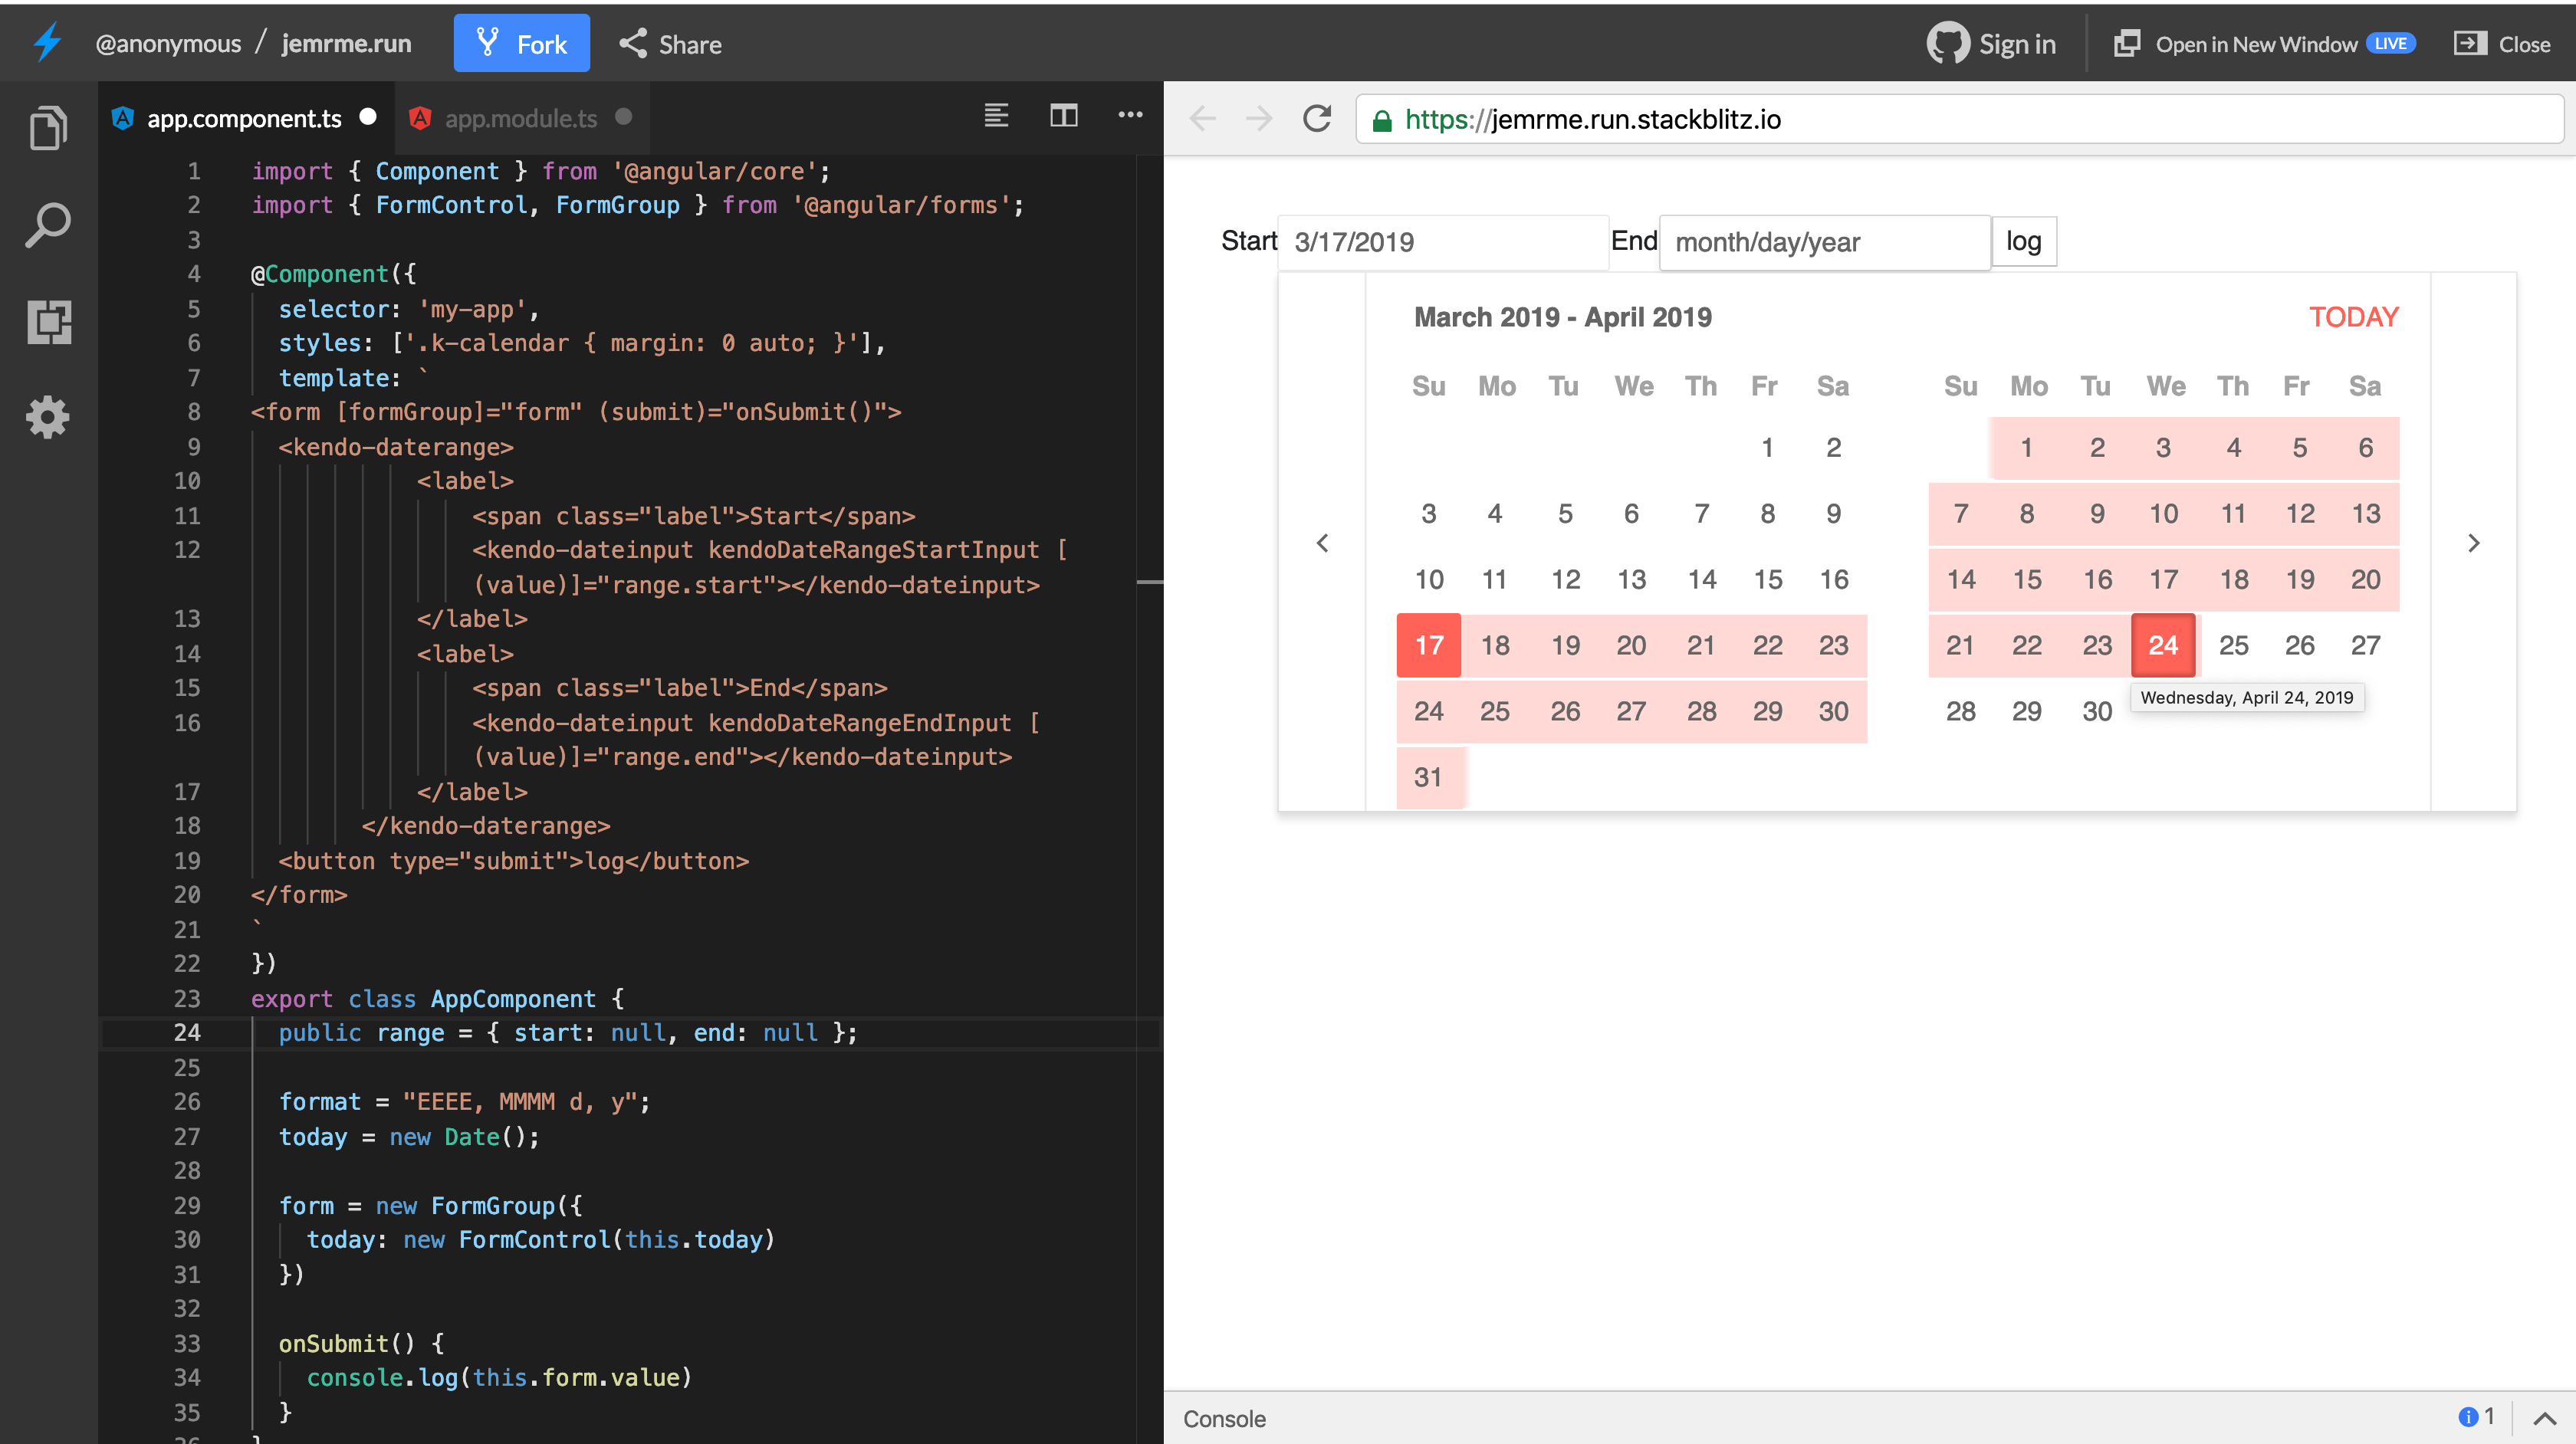The image size is (2576, 1444).
Task: Navigate to next months with right calendar chevron
Action: point(2475,542)
